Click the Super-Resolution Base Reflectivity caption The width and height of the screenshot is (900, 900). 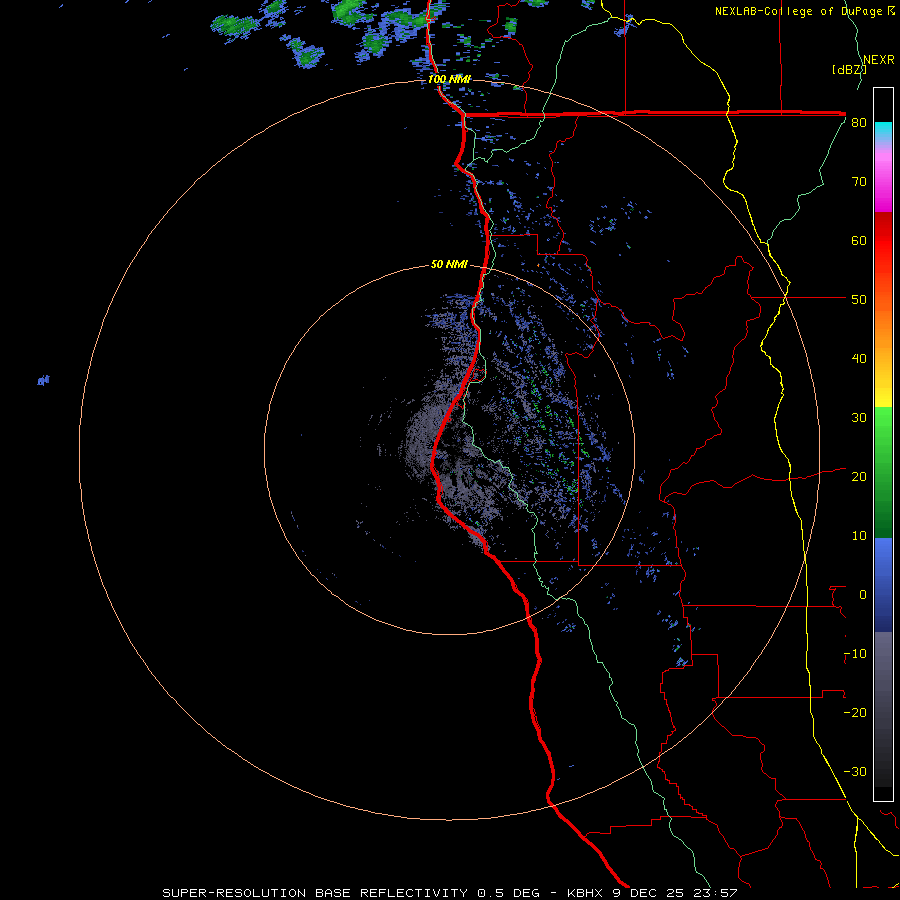pyautogui.click(x=449, y=893)
